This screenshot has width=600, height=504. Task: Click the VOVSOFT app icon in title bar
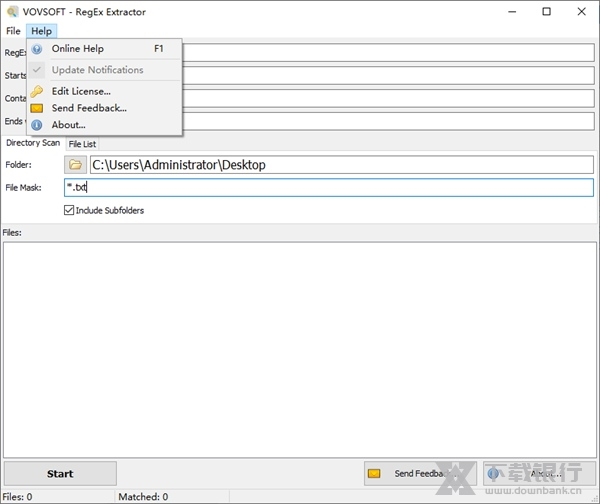coord(11,12)
